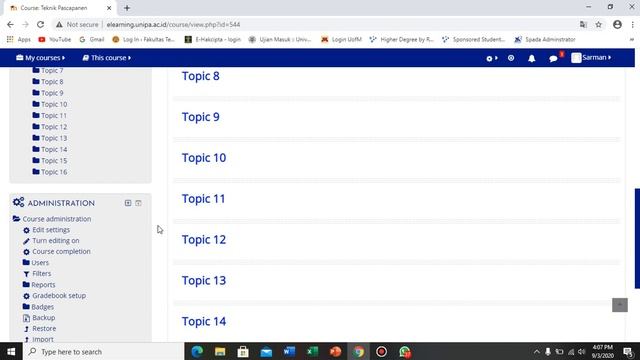
Task: Open Topic 13 in the navigation sidebar
Action: pos(54,138)
